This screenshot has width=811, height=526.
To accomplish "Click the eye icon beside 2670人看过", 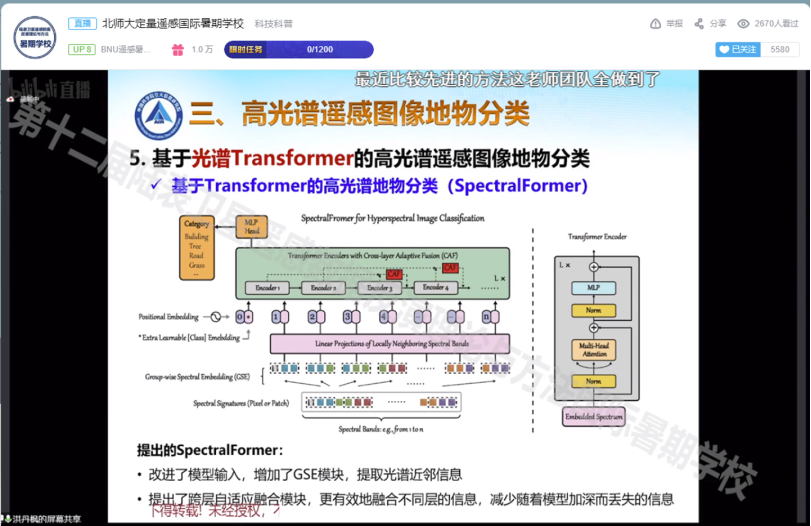I will tap(743, 23).
